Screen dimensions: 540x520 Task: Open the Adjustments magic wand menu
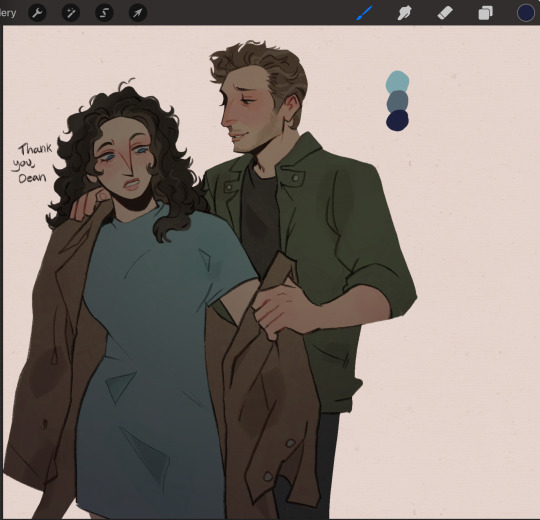point(71,13)
